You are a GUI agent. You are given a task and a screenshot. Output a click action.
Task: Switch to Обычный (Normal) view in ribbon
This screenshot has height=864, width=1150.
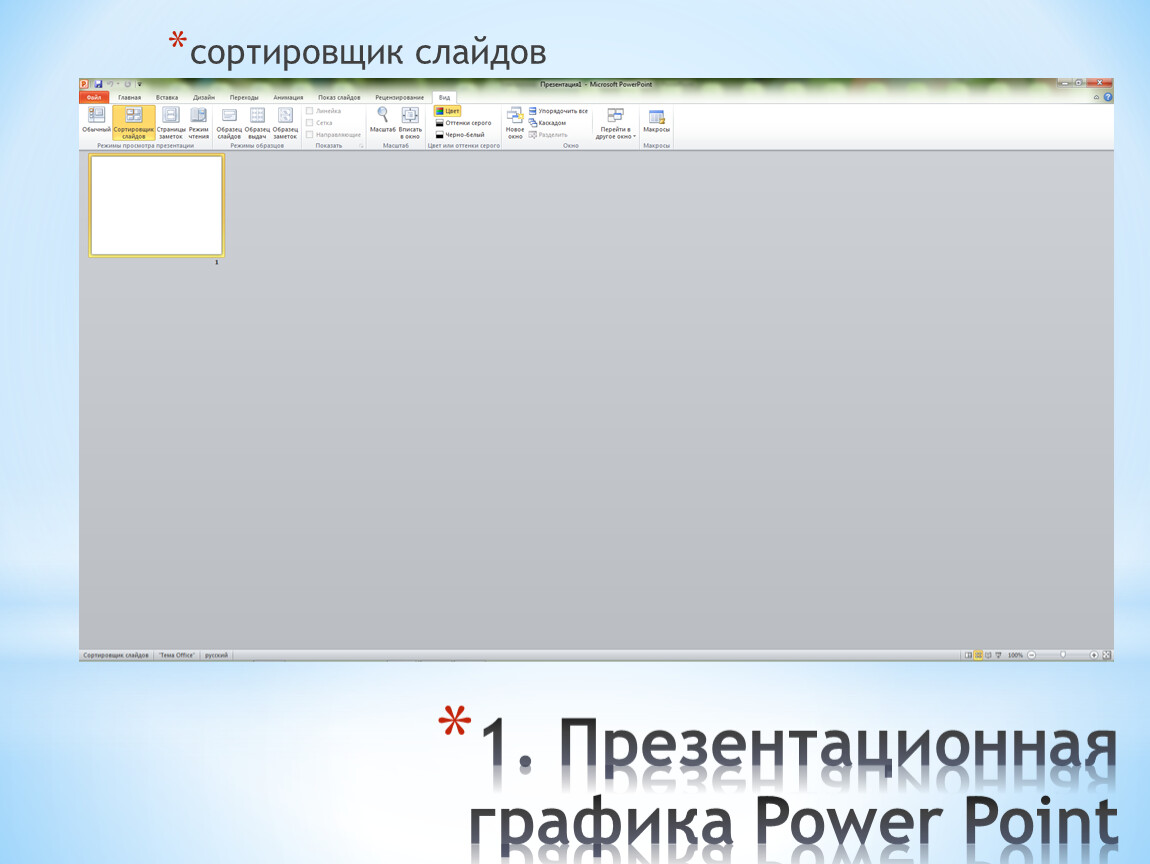pos(96,121)
